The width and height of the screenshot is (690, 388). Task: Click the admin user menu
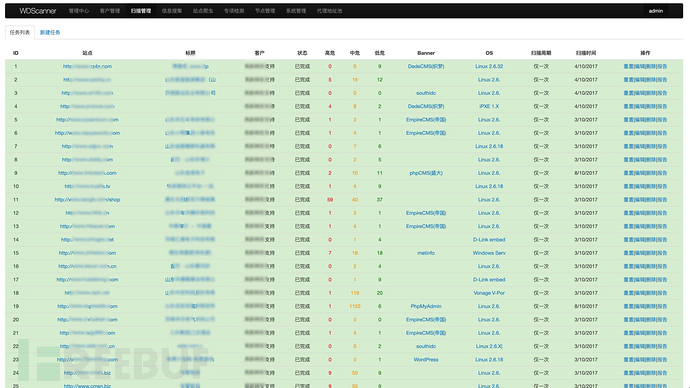pyautogui.click(x=656, y=11)
